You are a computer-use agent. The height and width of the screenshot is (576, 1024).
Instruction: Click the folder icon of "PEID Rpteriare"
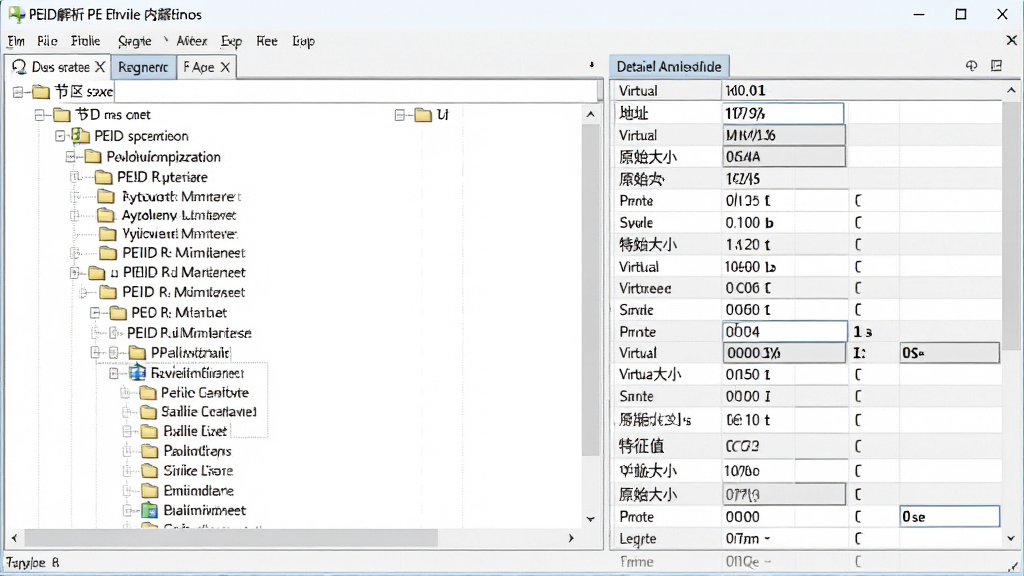pyautogui.click(x=103, y=177)
